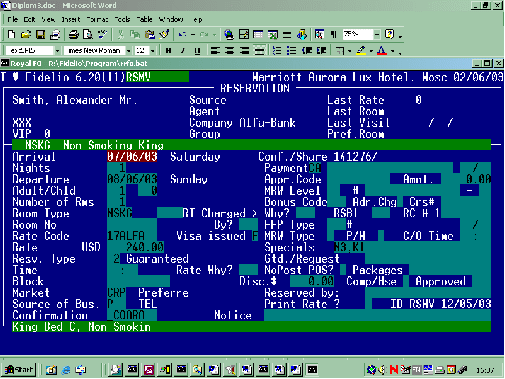Open the Table menu in Word
The width and height of the screenshot is (505, 379).
tap(144, 19)
